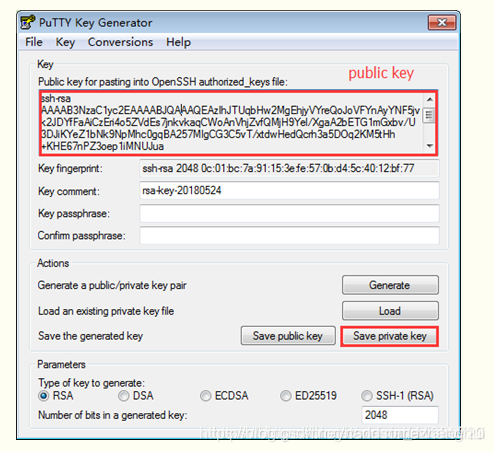Screen dimensions: 494x452
Task: Open the Conversions menu
Action: 120,42
